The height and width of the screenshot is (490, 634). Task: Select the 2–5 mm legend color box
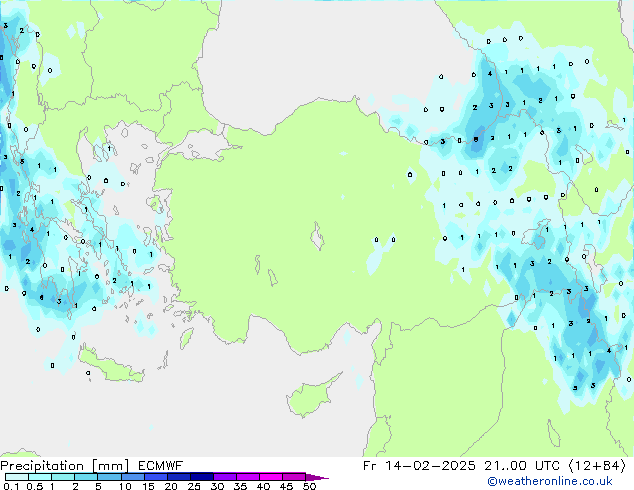point(86,477)
